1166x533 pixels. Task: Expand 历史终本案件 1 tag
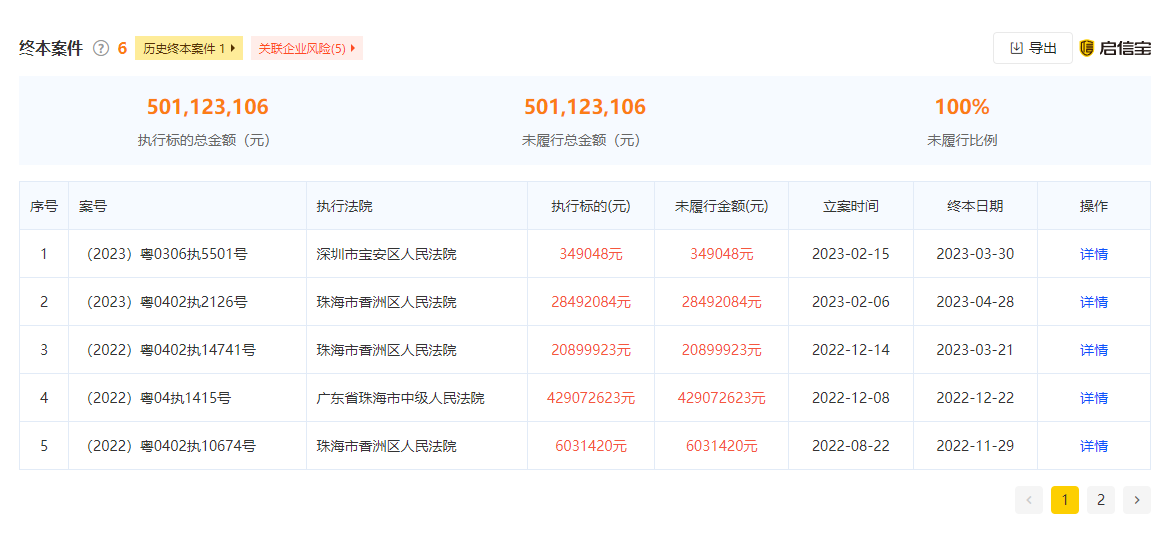[x=189, y=48]
